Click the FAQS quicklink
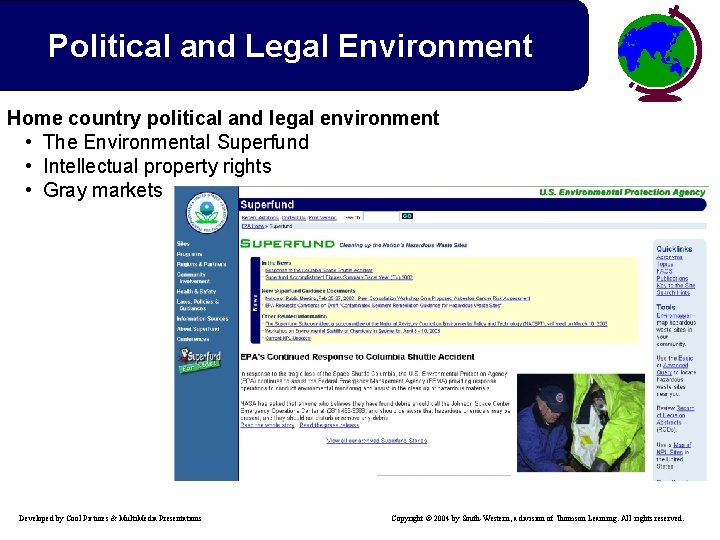720x540 pixels. click(x=664, y=271)
